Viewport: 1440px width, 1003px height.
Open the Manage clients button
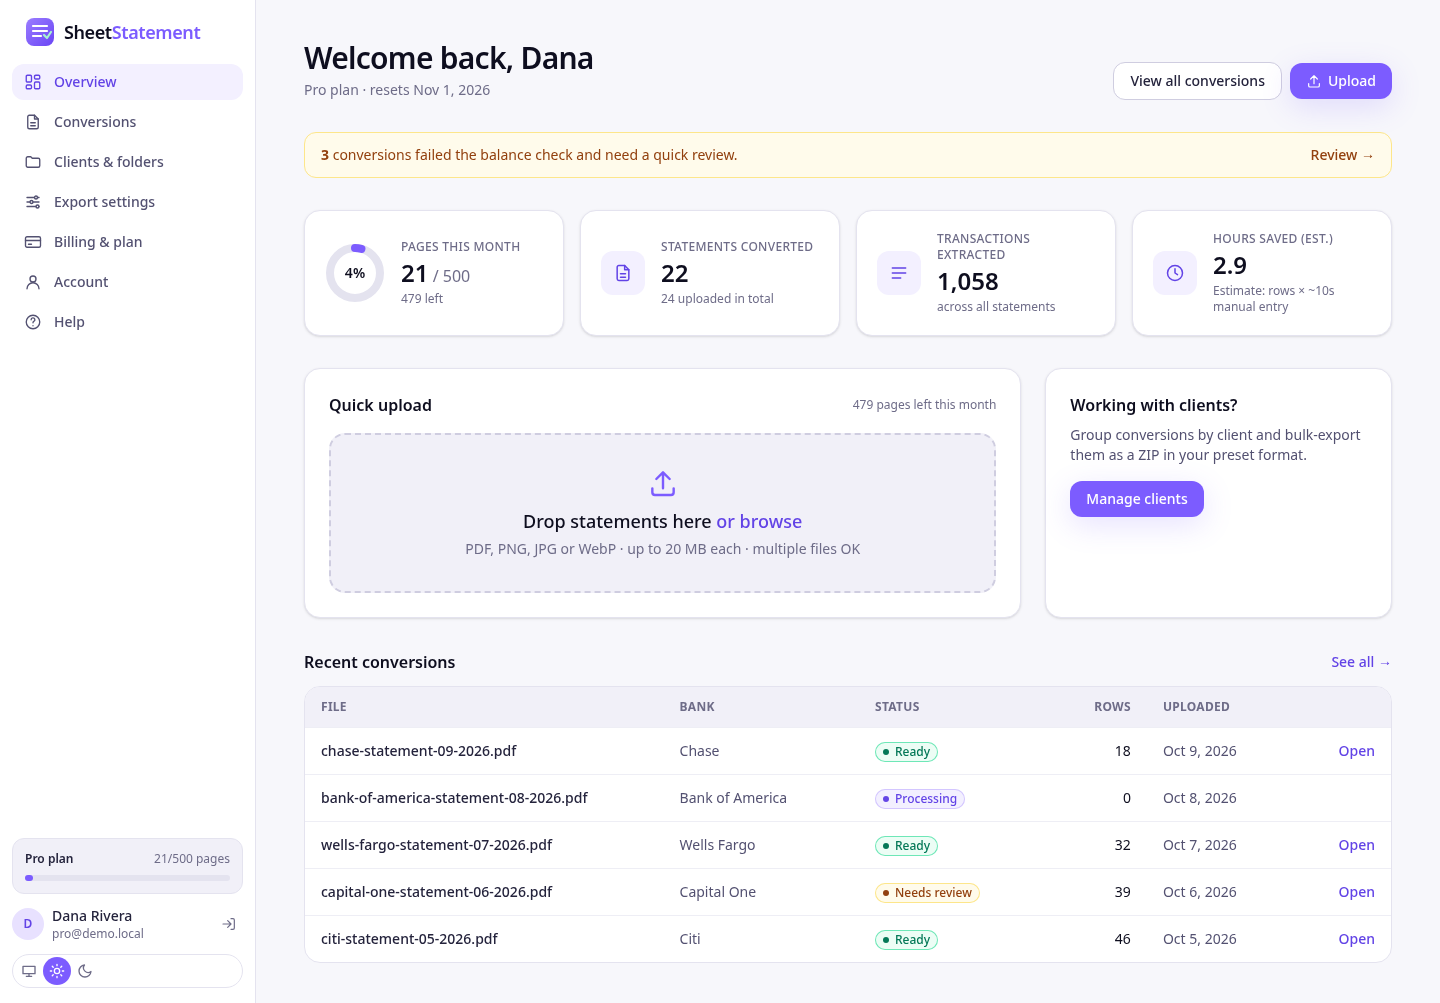point(1137,499)
